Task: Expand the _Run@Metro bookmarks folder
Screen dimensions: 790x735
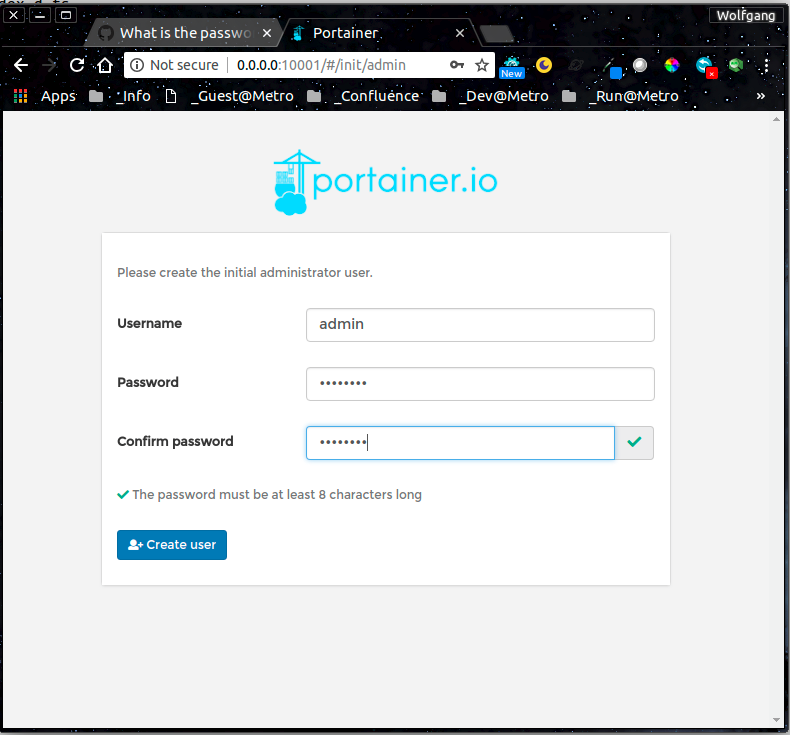Action: tap(620, 96)
